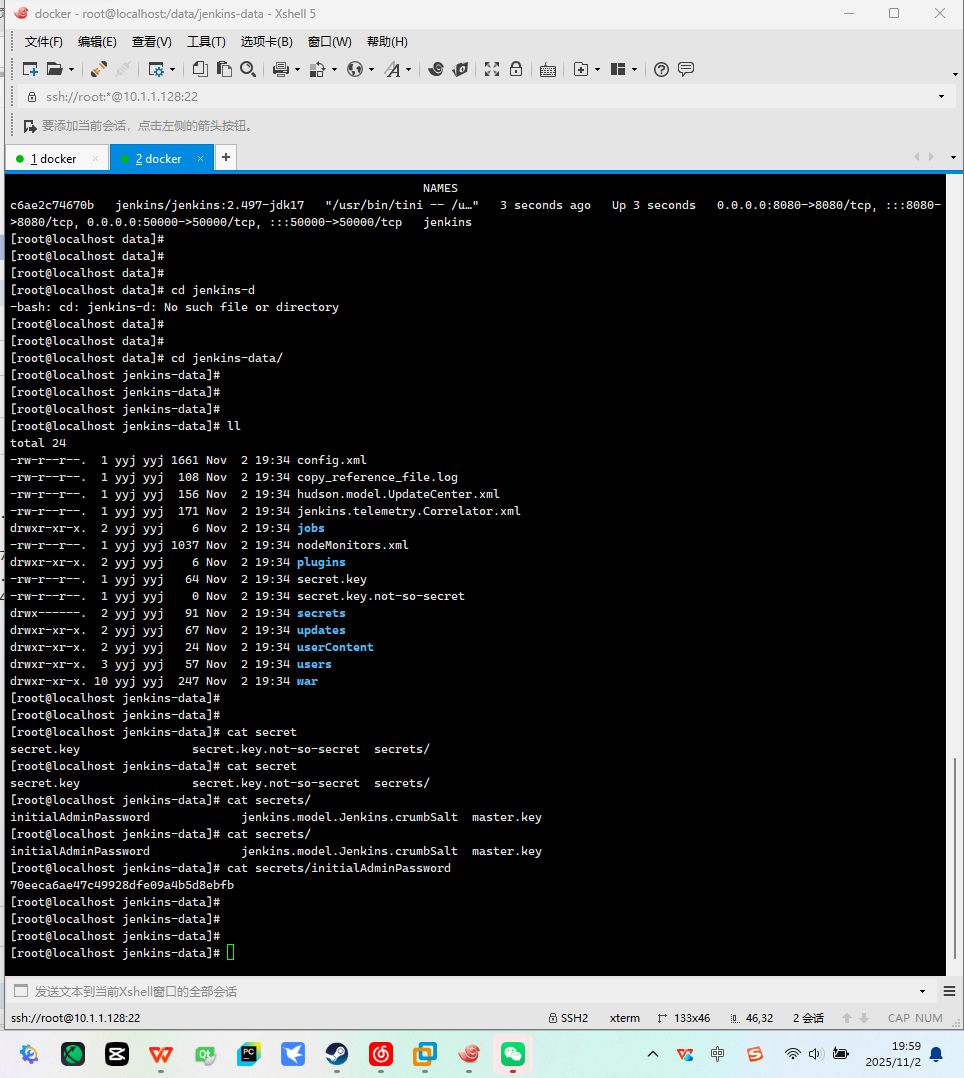Click the pane layout icon
Viewport: 964px width, 1078px height.
(x=618, y=69)
